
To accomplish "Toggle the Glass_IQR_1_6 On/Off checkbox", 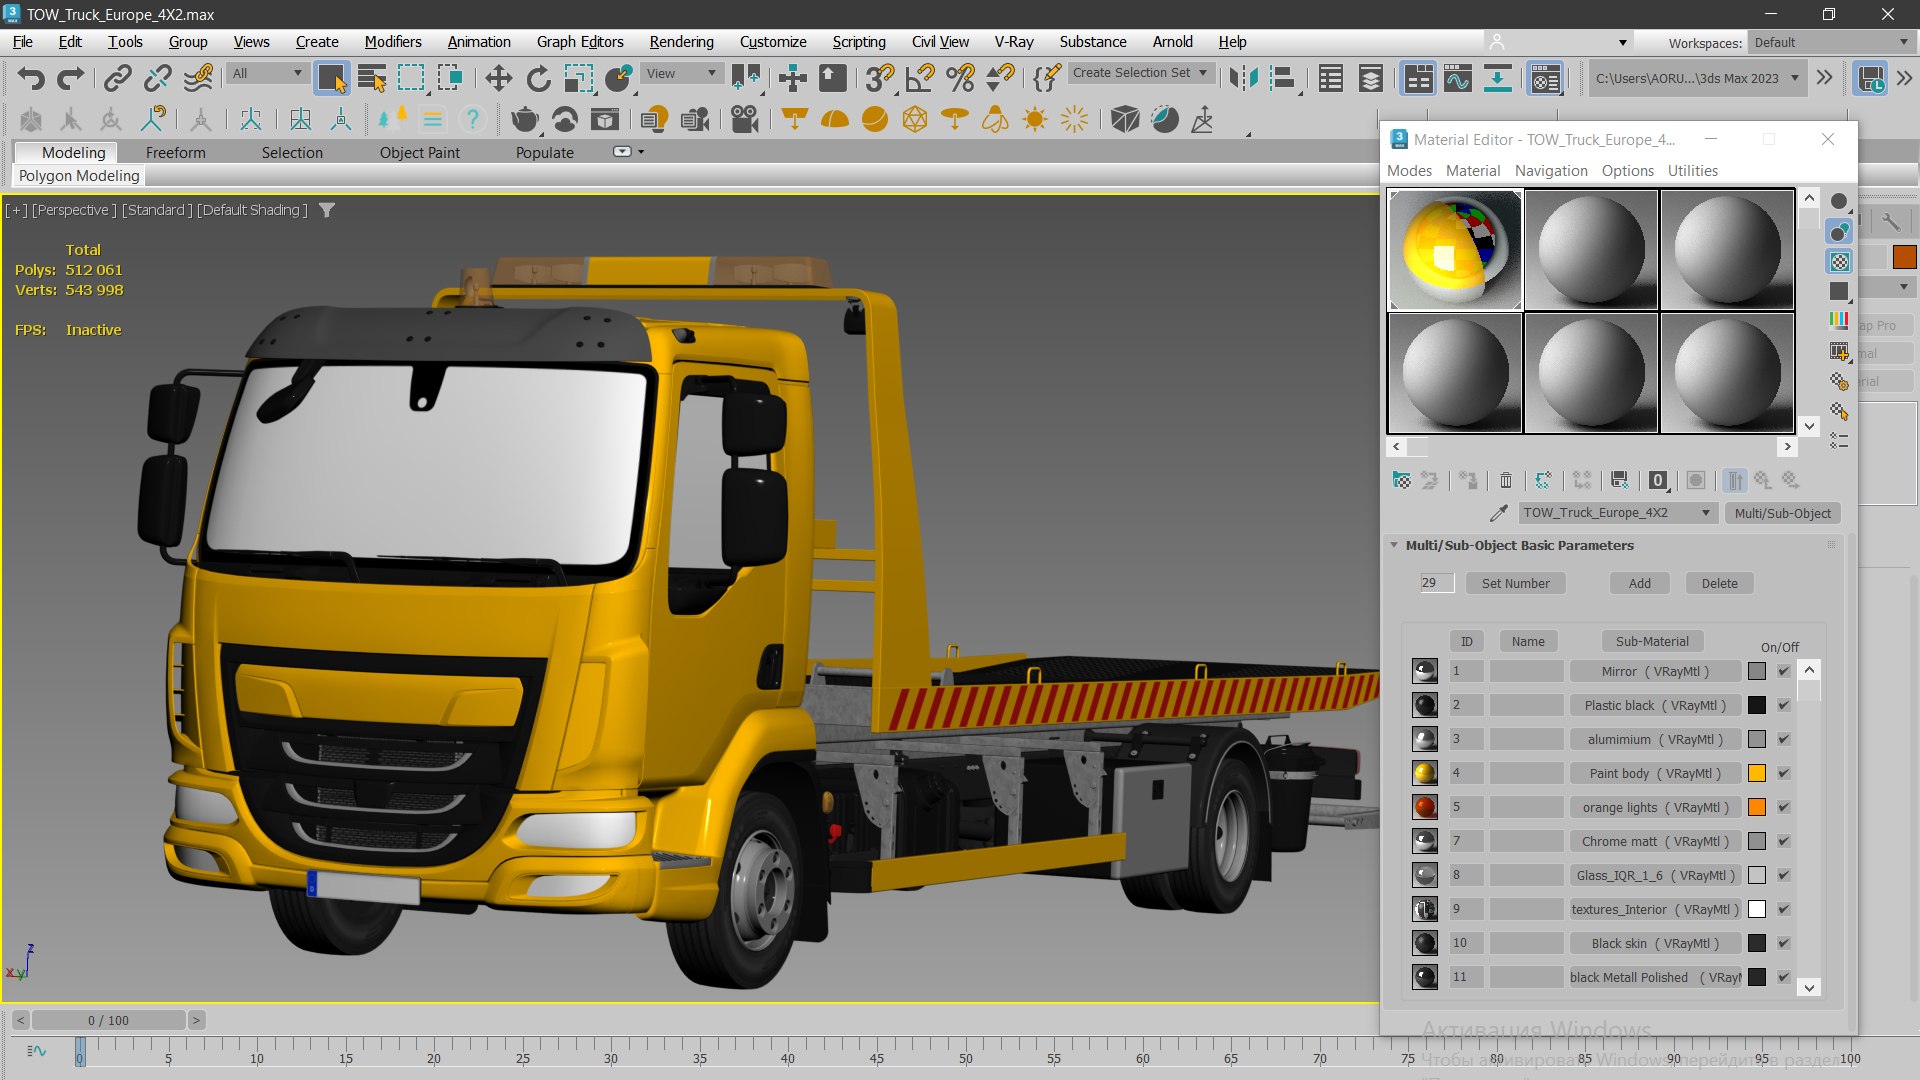I will 1783,875.
